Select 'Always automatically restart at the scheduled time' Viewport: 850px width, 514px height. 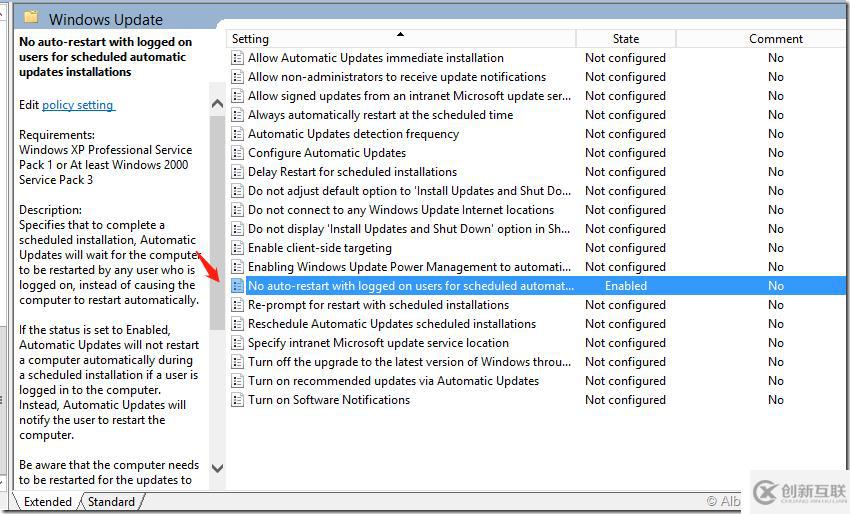click(x=381, y=115)
